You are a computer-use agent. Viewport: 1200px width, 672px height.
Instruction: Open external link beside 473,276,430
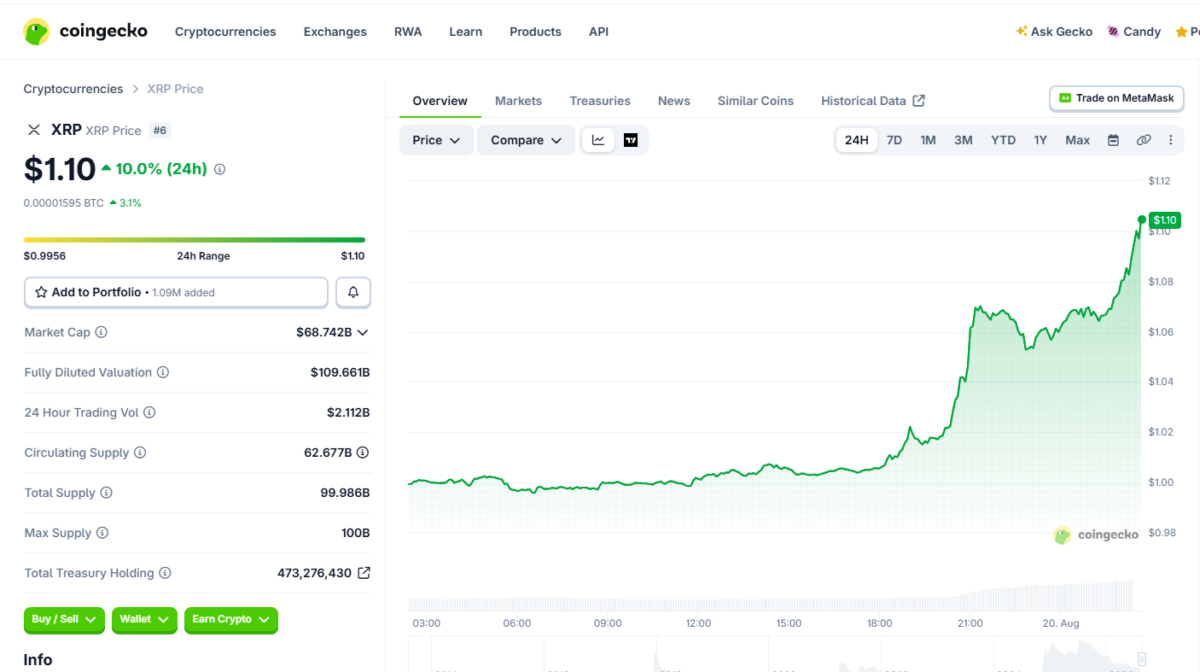[x=364, y=573]
